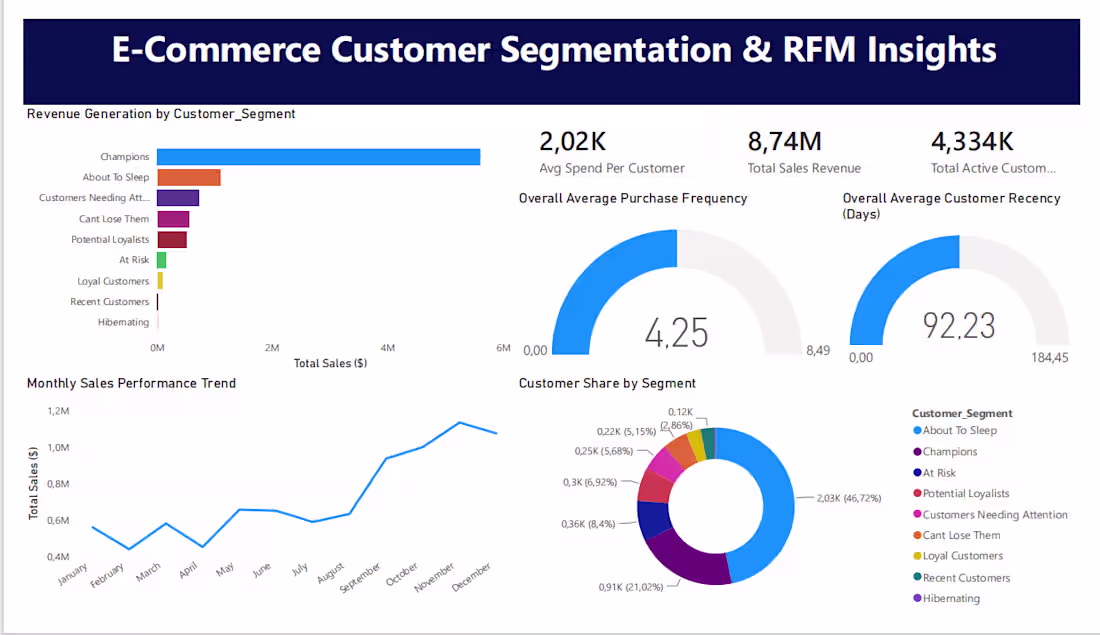Click the Hibernating label in bar chart
Screen dimensions: 1100x635
tap(123, 322)
